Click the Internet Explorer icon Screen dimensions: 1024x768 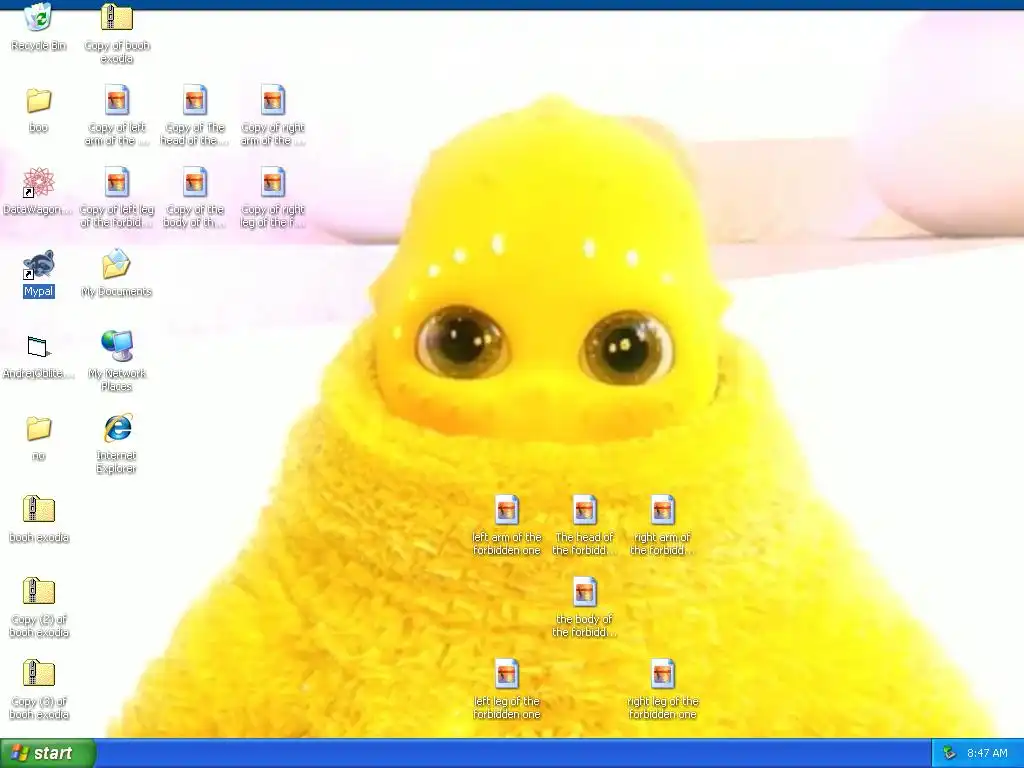coord(117,428)
